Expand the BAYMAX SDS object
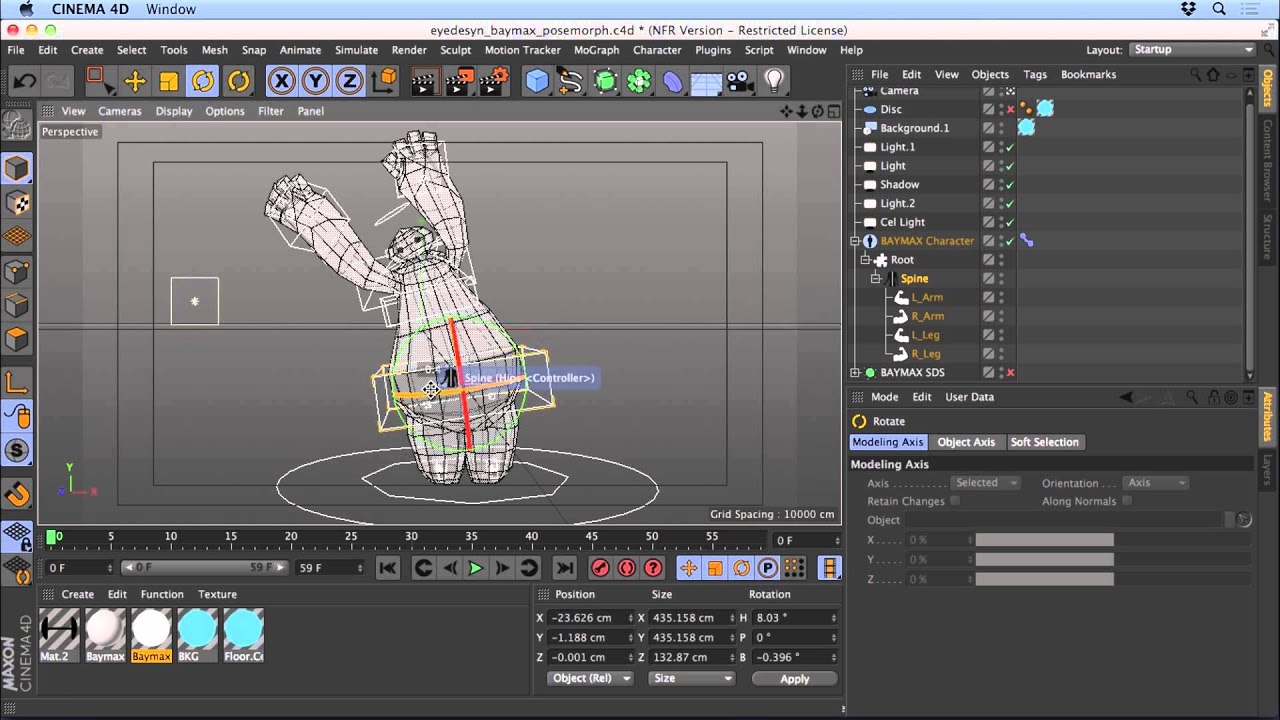Screen dimensions: 1280x720 [x=856, y=373]
